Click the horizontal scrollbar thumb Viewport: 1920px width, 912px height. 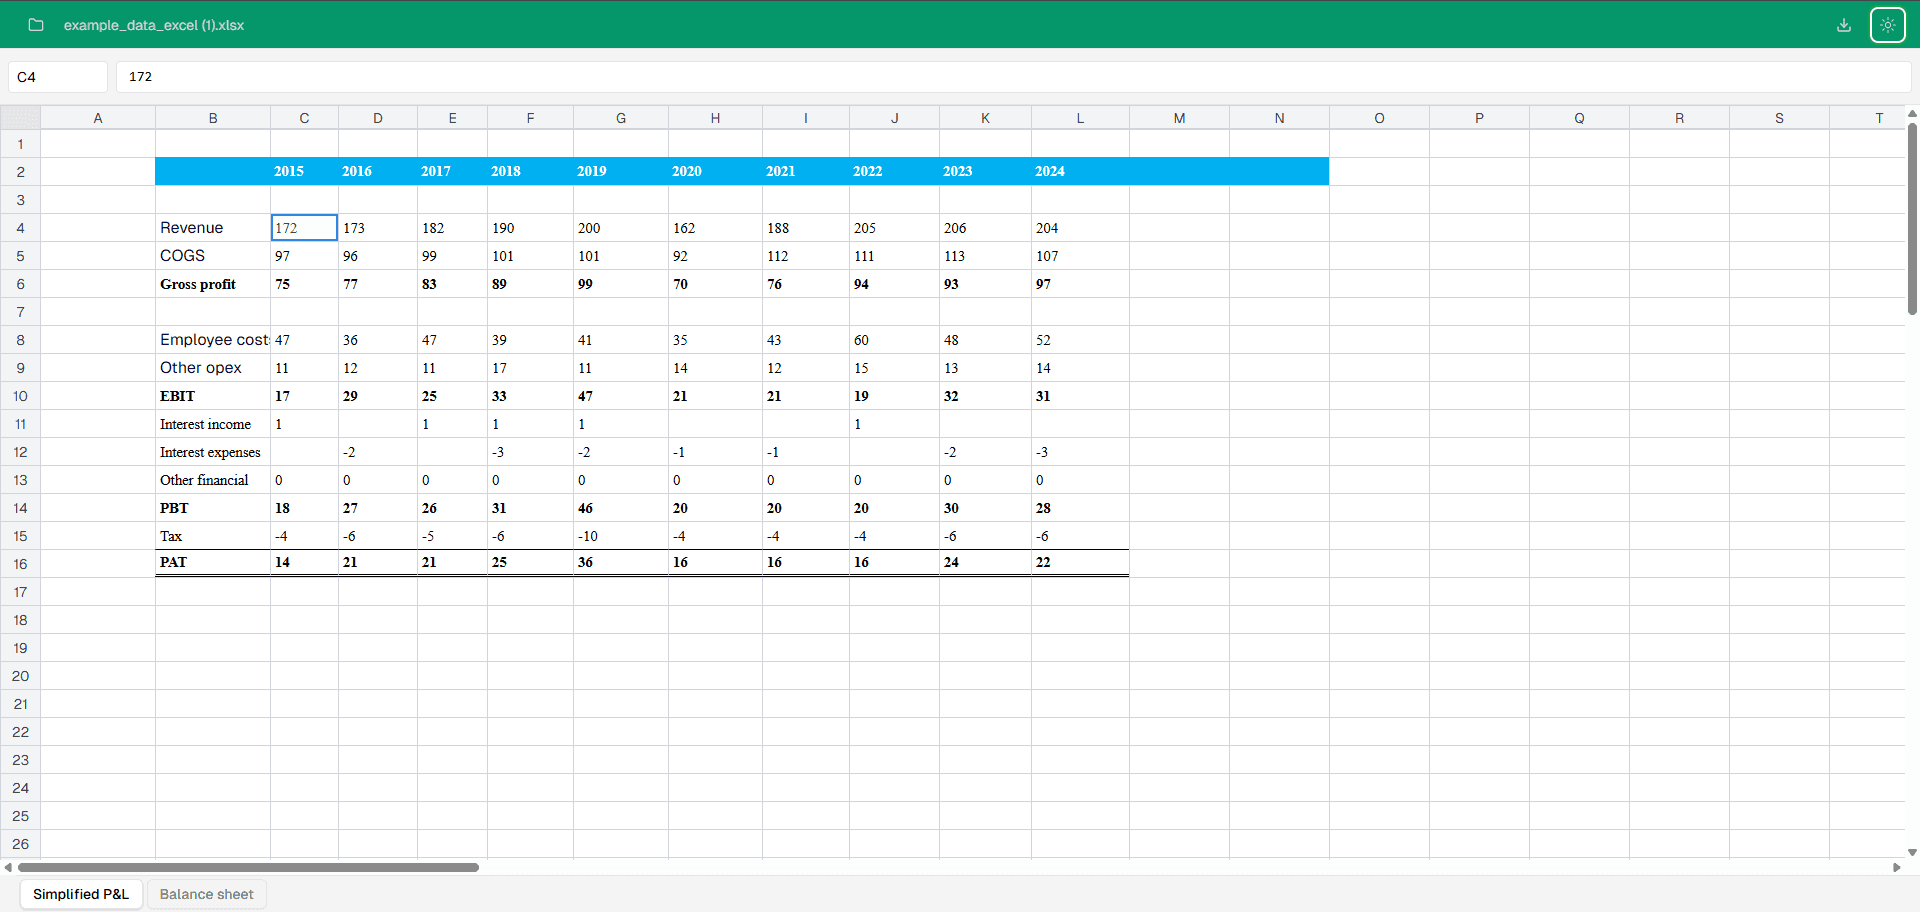pyautogui.click(x=248, y=867)
